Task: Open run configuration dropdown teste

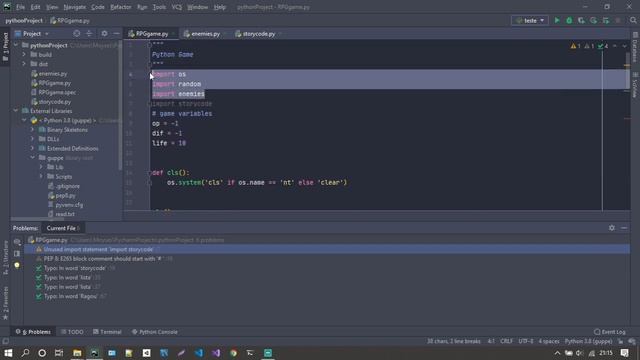Action: [x=530, y=20]
